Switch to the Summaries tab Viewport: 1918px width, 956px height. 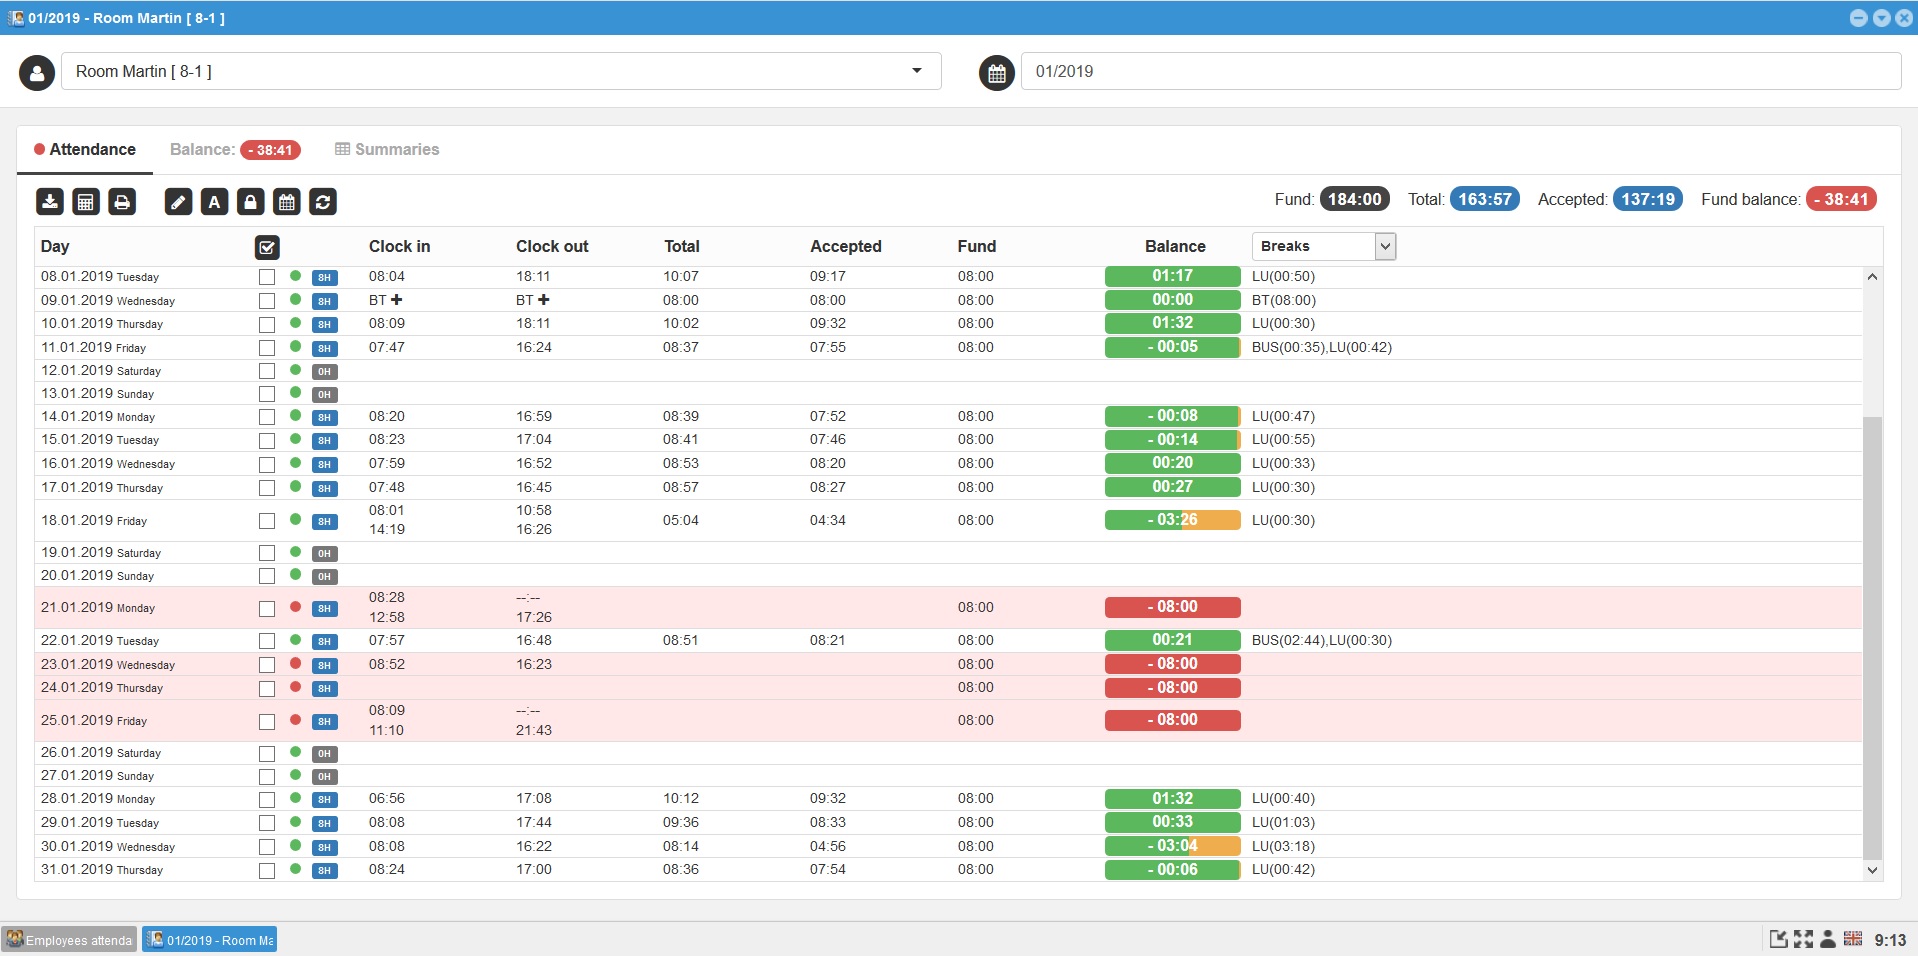[387, 149]
